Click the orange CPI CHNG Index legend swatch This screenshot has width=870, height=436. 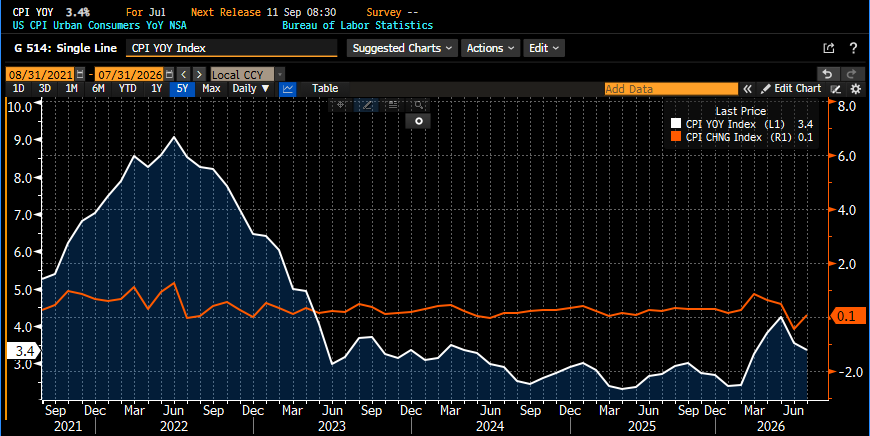(676, 137)
